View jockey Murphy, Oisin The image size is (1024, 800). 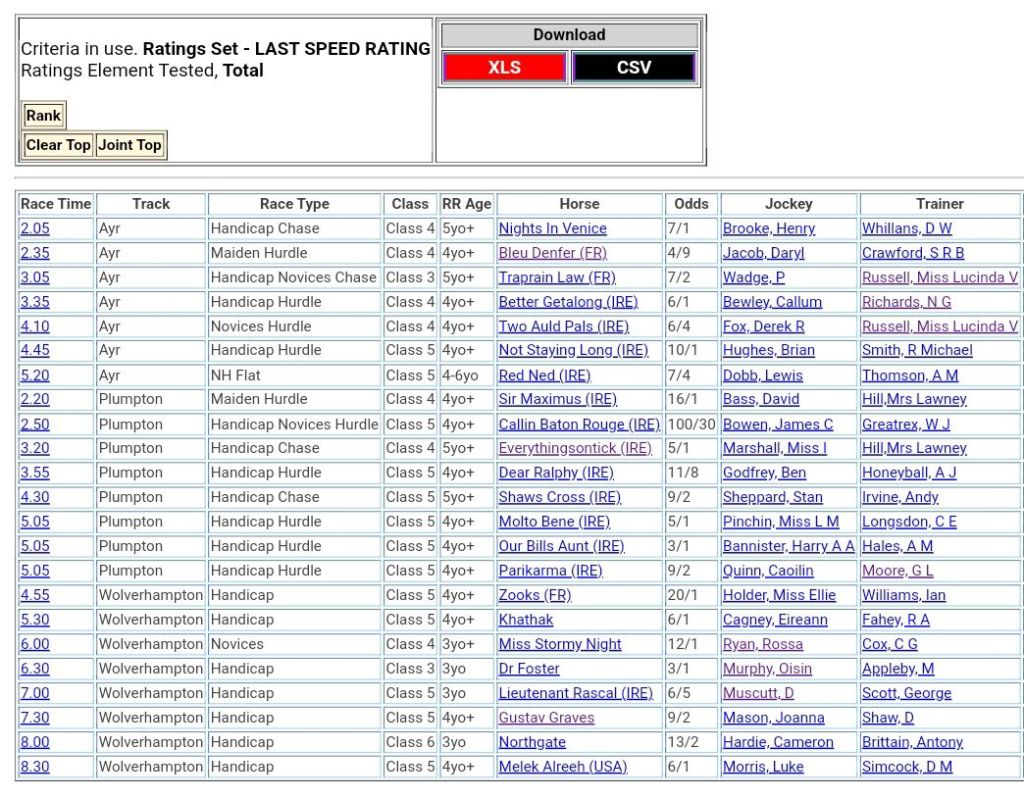767,669
